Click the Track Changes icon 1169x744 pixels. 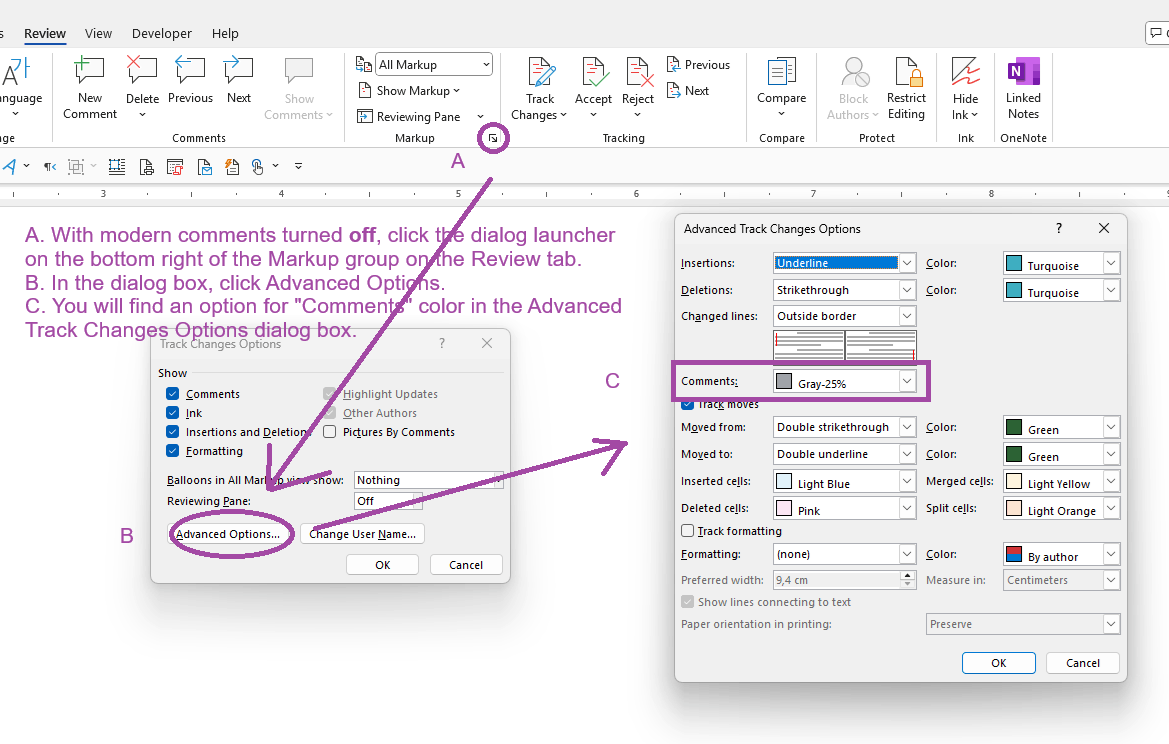(541, 72)
